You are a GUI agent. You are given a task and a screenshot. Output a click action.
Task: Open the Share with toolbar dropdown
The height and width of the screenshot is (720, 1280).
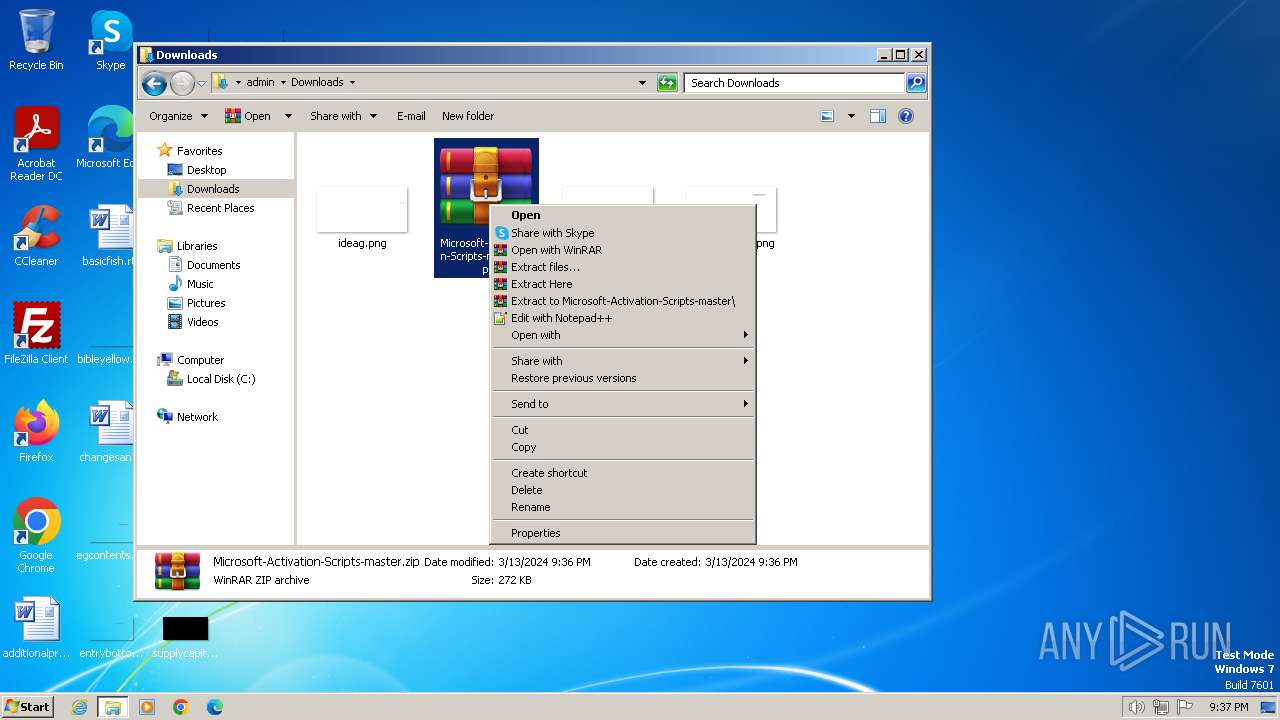click(343, 116)
